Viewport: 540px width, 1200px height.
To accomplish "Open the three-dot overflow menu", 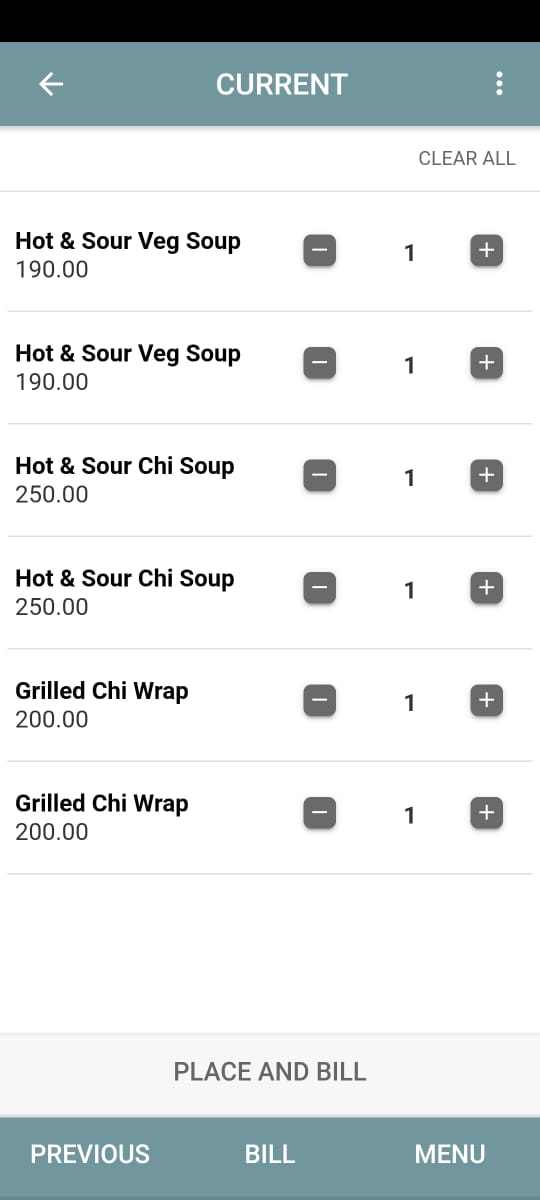I will point(499,84).
